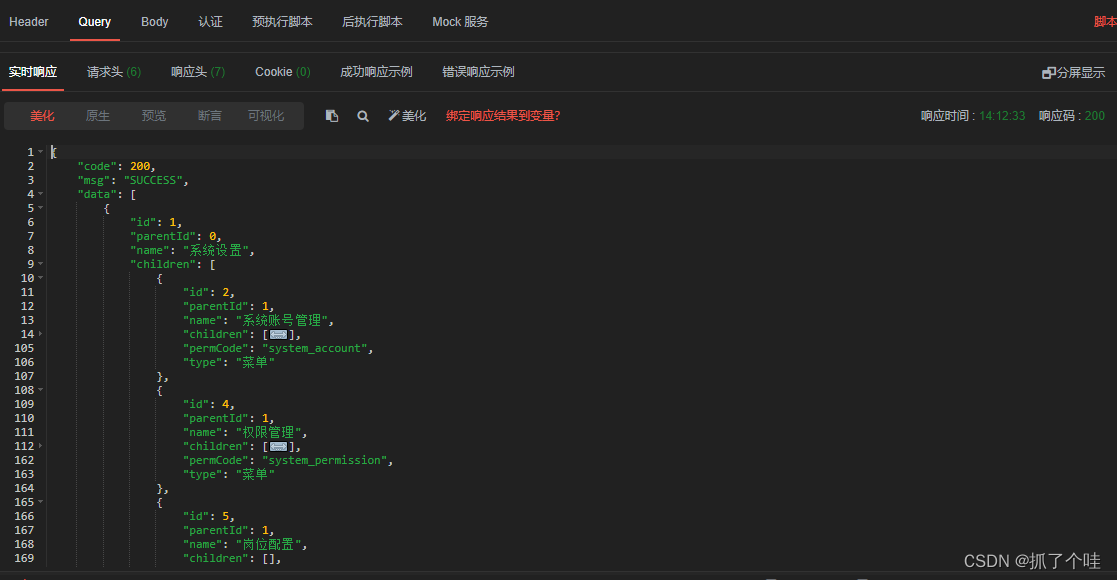Select the 原生 raw view mode
Viewport: 1117px width, 580px height.
(97, 115)
